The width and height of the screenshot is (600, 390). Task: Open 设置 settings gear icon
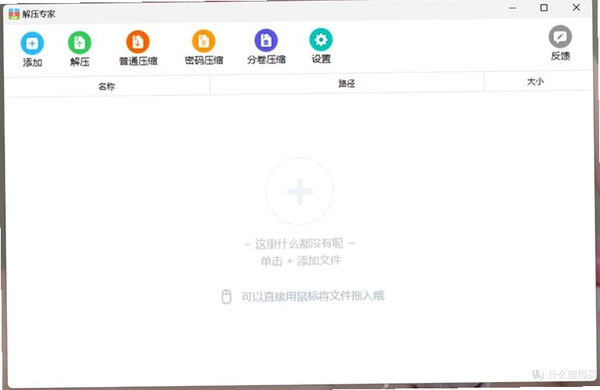321,39
